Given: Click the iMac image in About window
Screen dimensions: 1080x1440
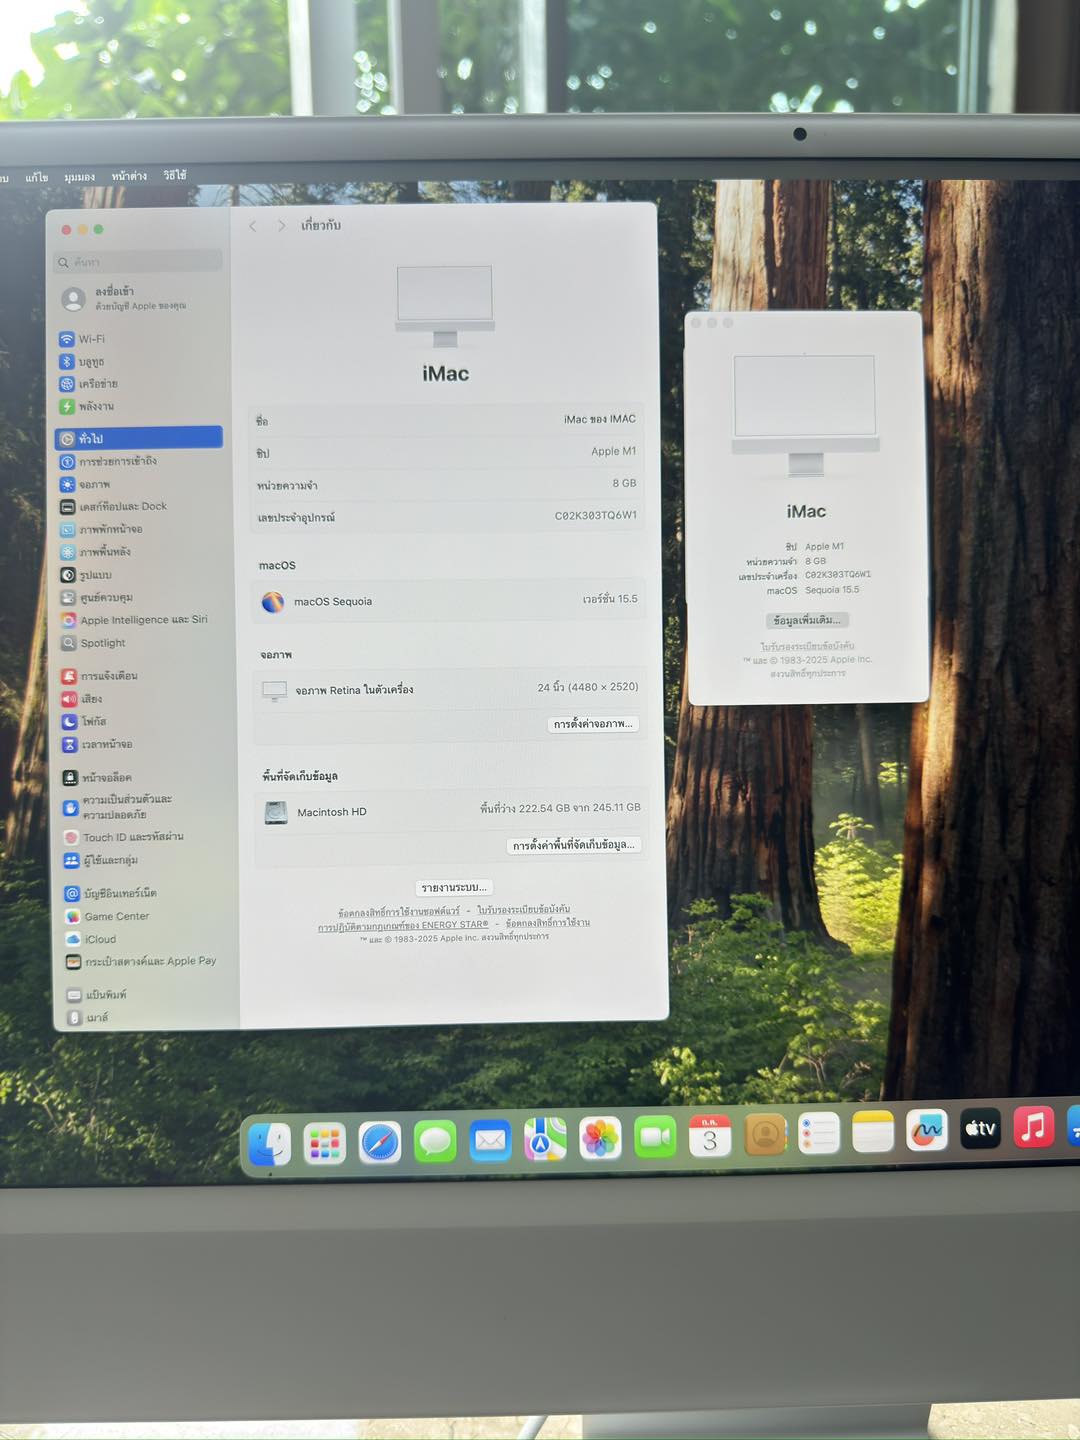Looking at the screenshot, I should pos(805,415).
